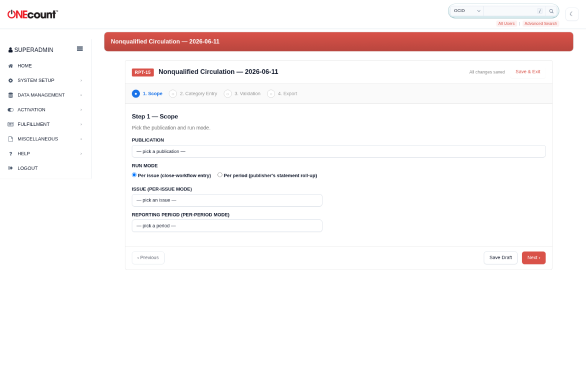This screenshot has width=586, height=366.
Task: Focus the top search input field
Action: tap(510, 11)
